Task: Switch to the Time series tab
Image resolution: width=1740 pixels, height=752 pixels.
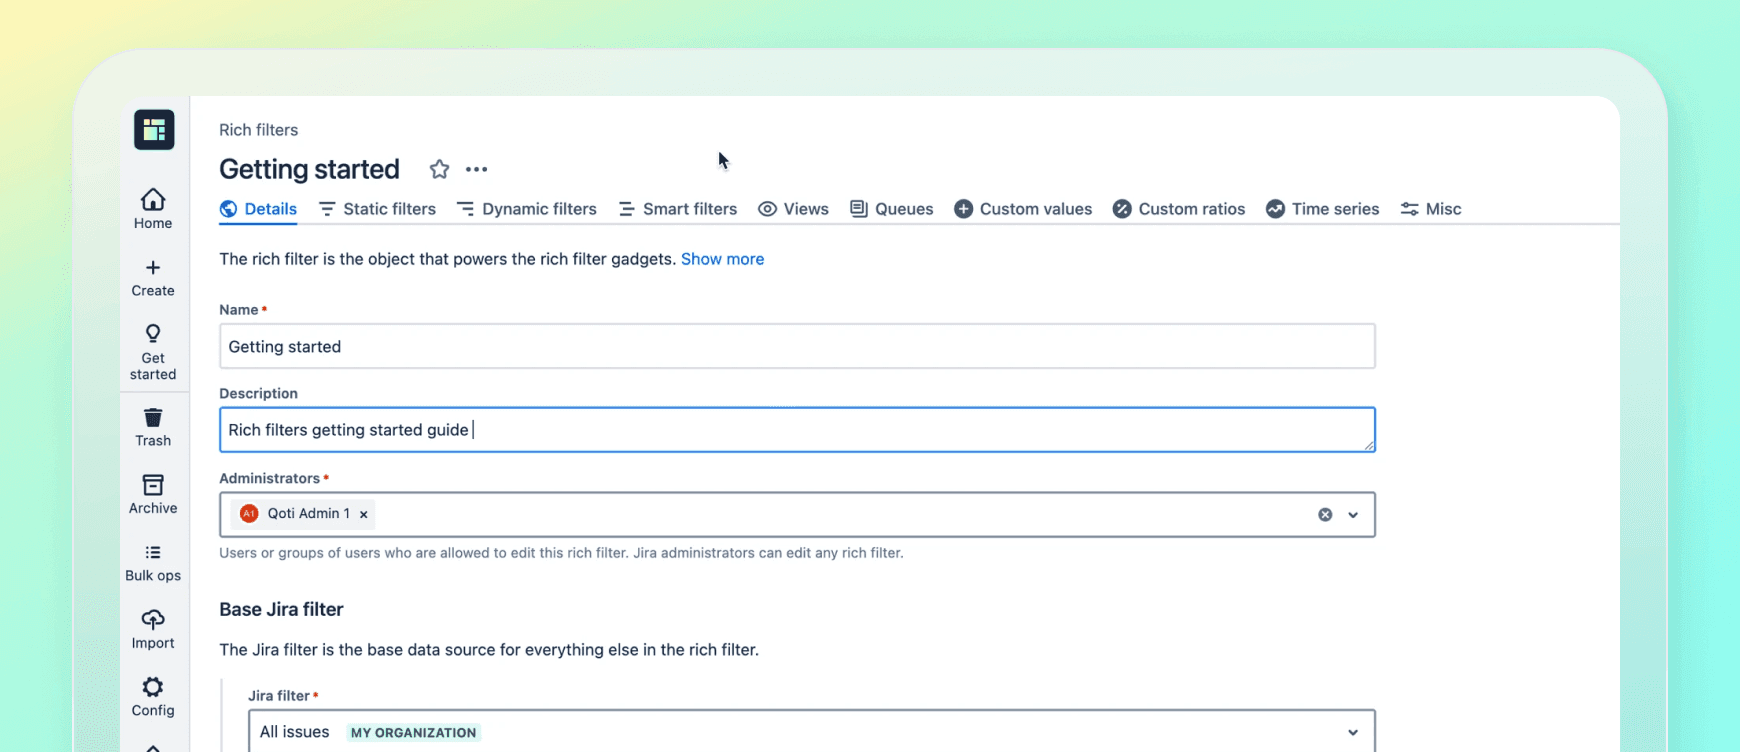Action: [1322, 209]
